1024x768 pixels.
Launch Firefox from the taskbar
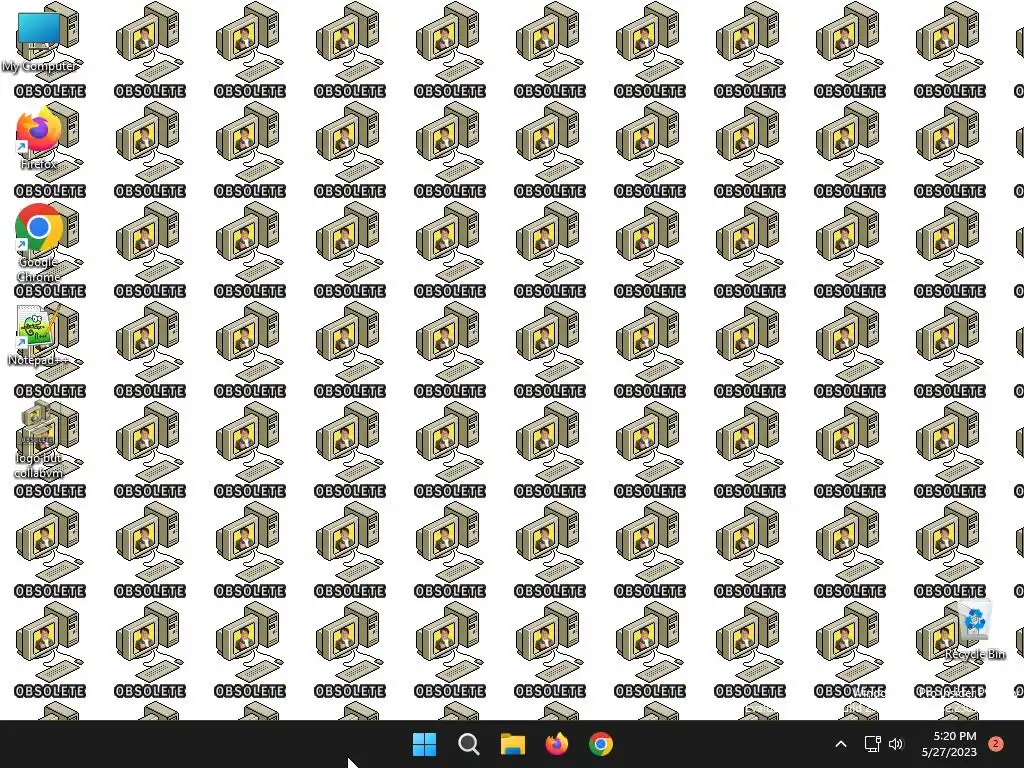point(556,744)
